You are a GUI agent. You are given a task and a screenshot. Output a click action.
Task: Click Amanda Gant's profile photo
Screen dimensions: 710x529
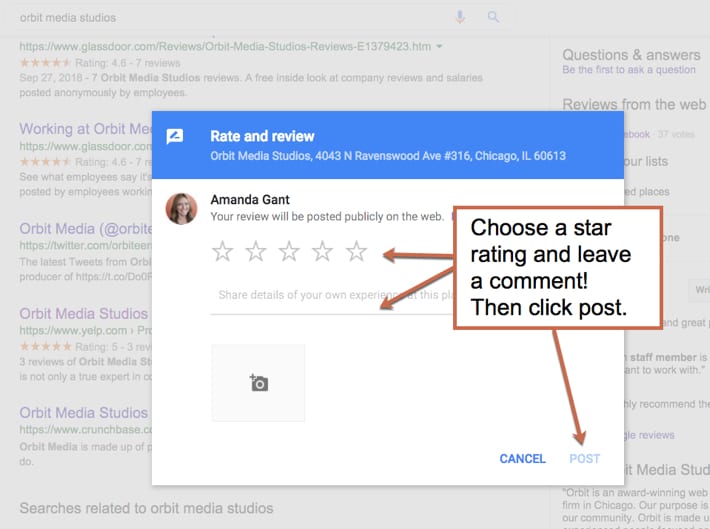click(x=181, y=208)
